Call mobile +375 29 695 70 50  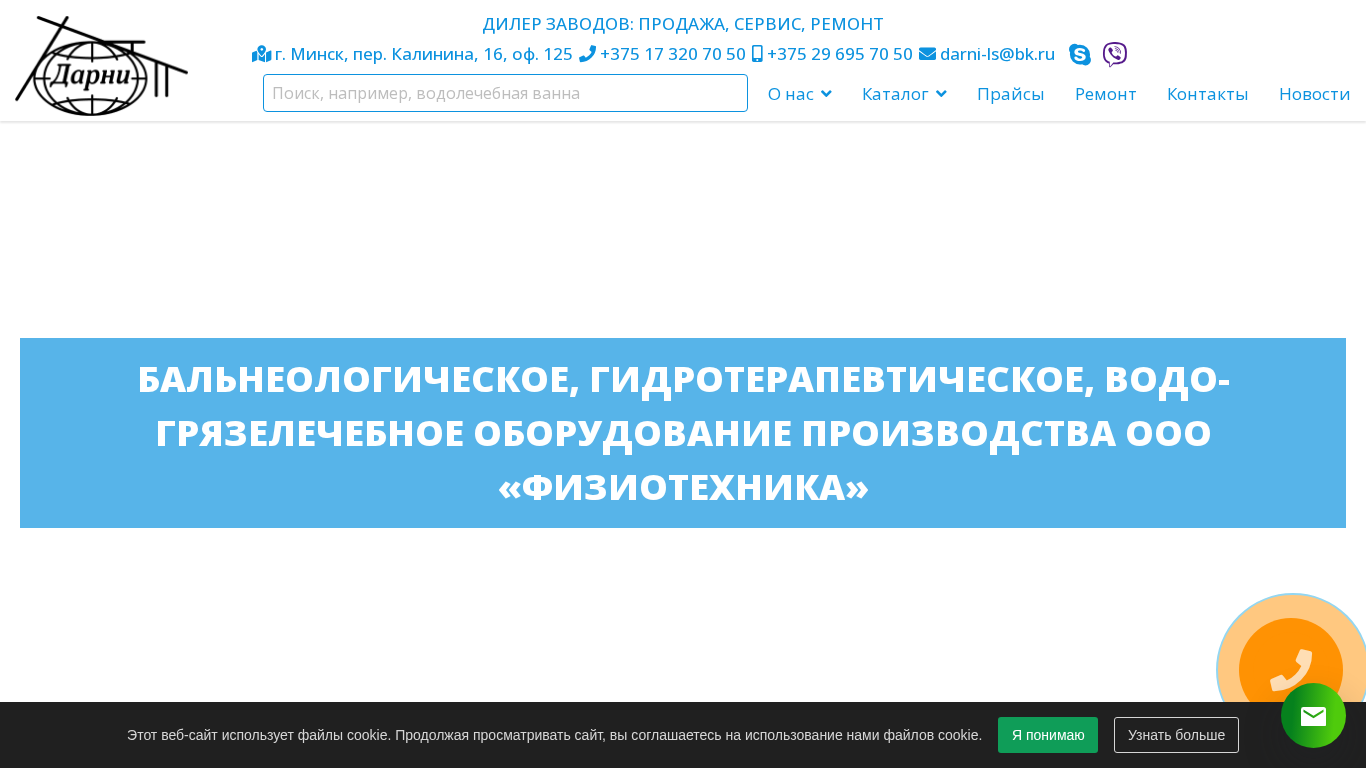coord(839,54)
